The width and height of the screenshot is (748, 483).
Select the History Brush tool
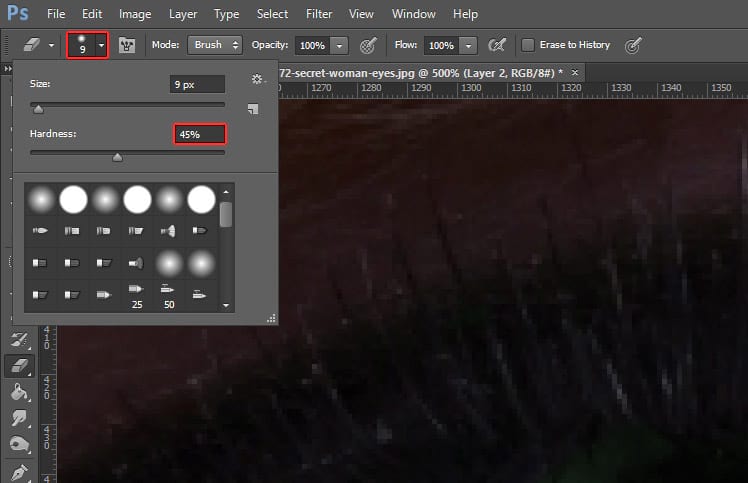19,339
